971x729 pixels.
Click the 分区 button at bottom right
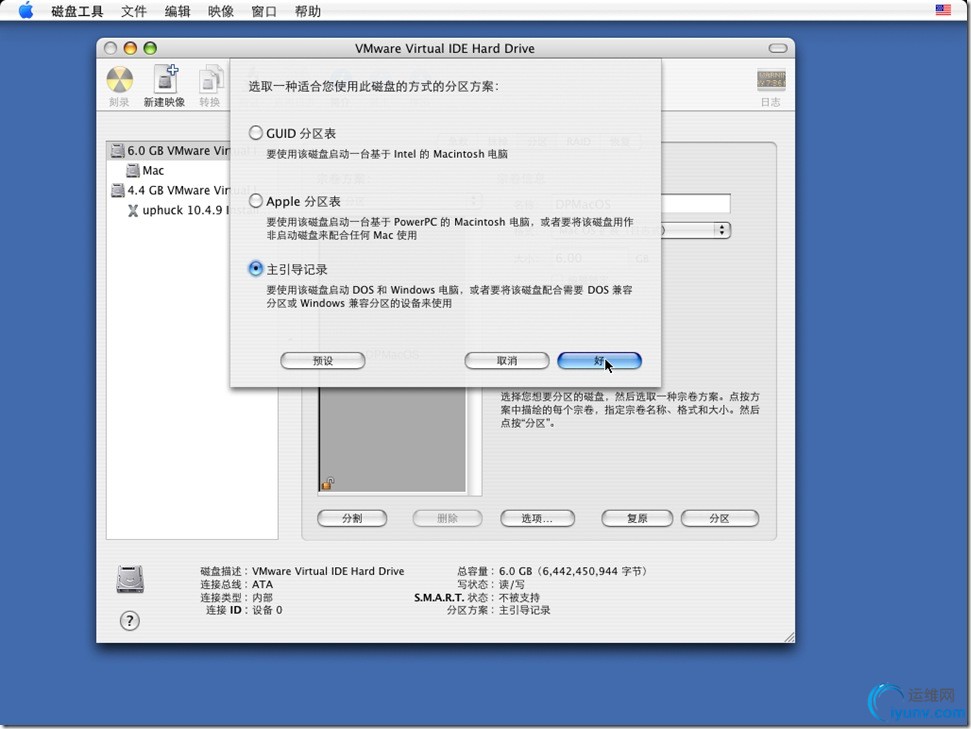720,518
